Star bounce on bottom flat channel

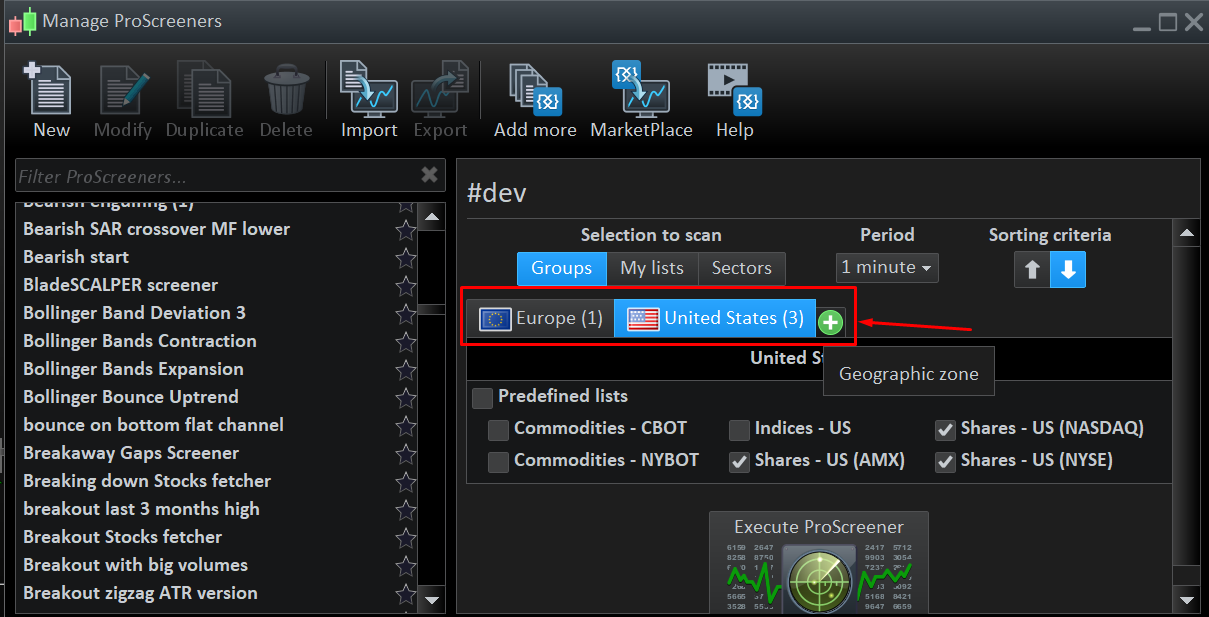pyautogui.click(x=405, y=426)
